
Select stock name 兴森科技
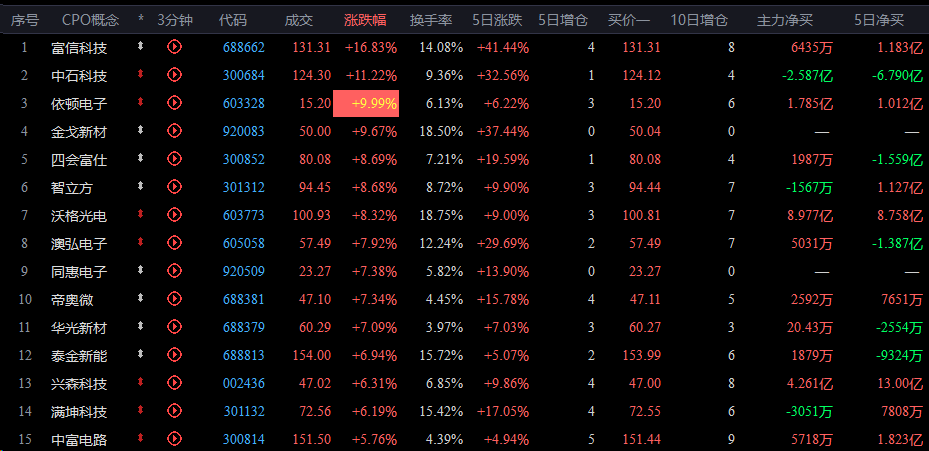(79, 384)
